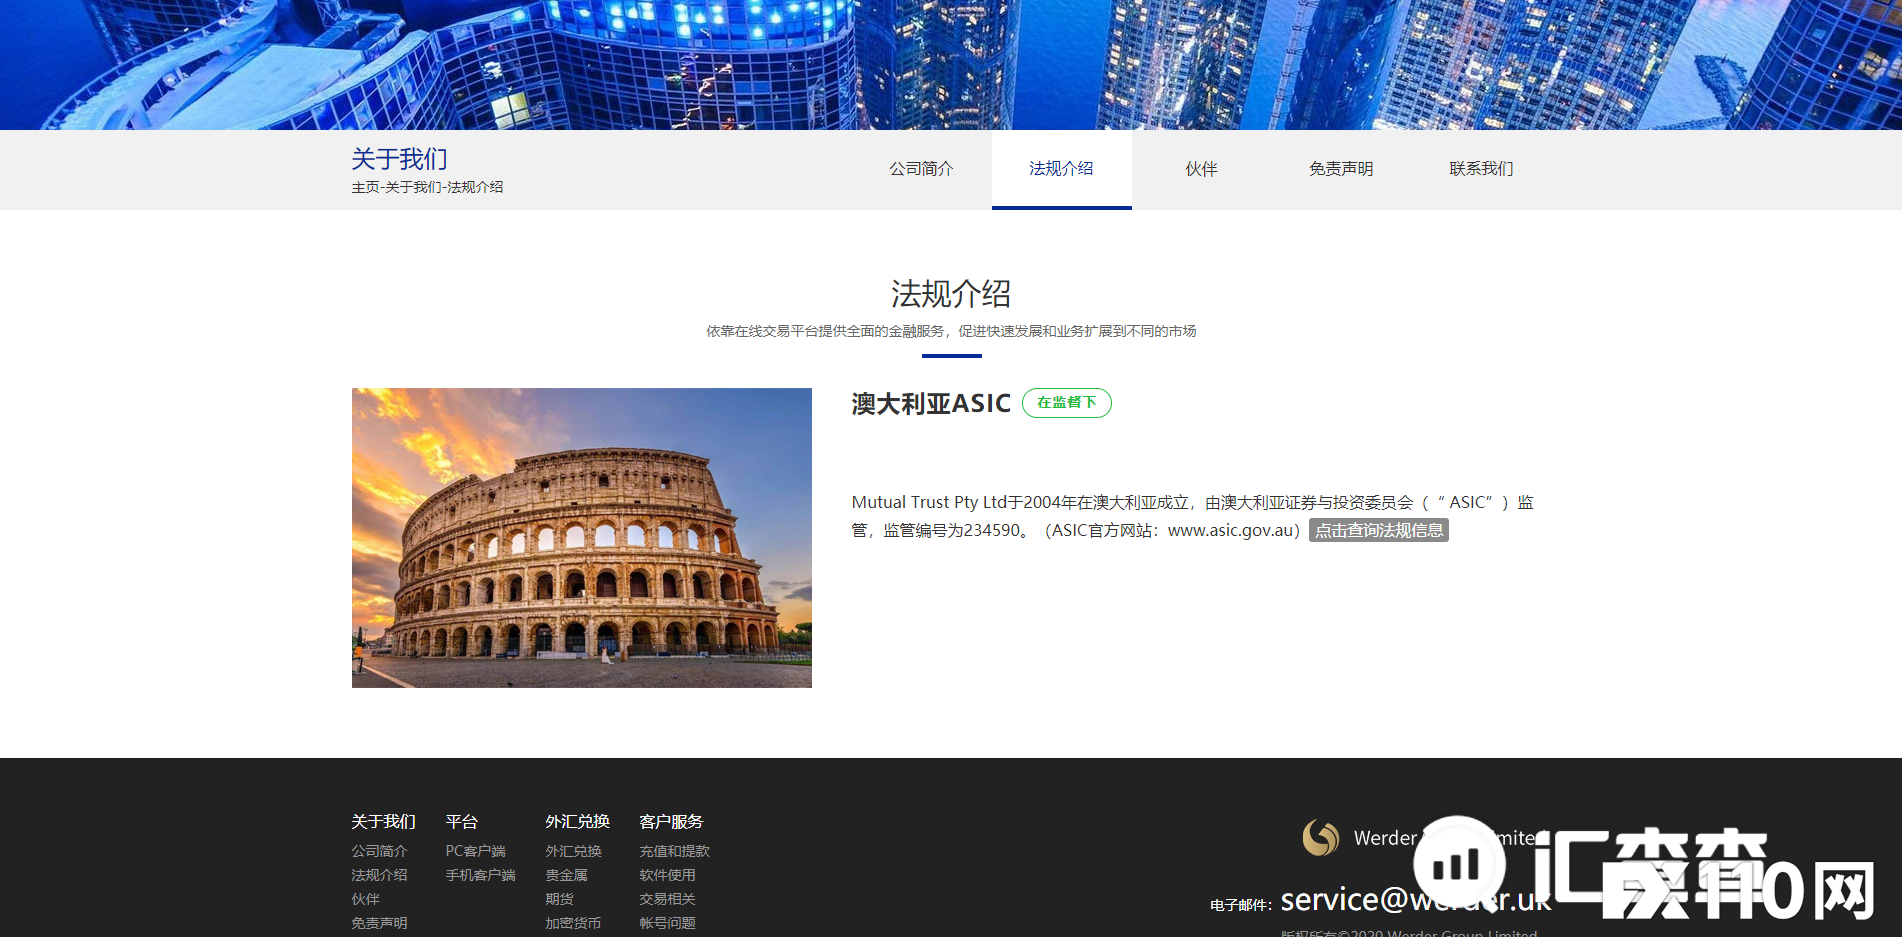Select 联系我们 in the navigation bar
Screen dimensions: 1902x937
(1481, 168)
